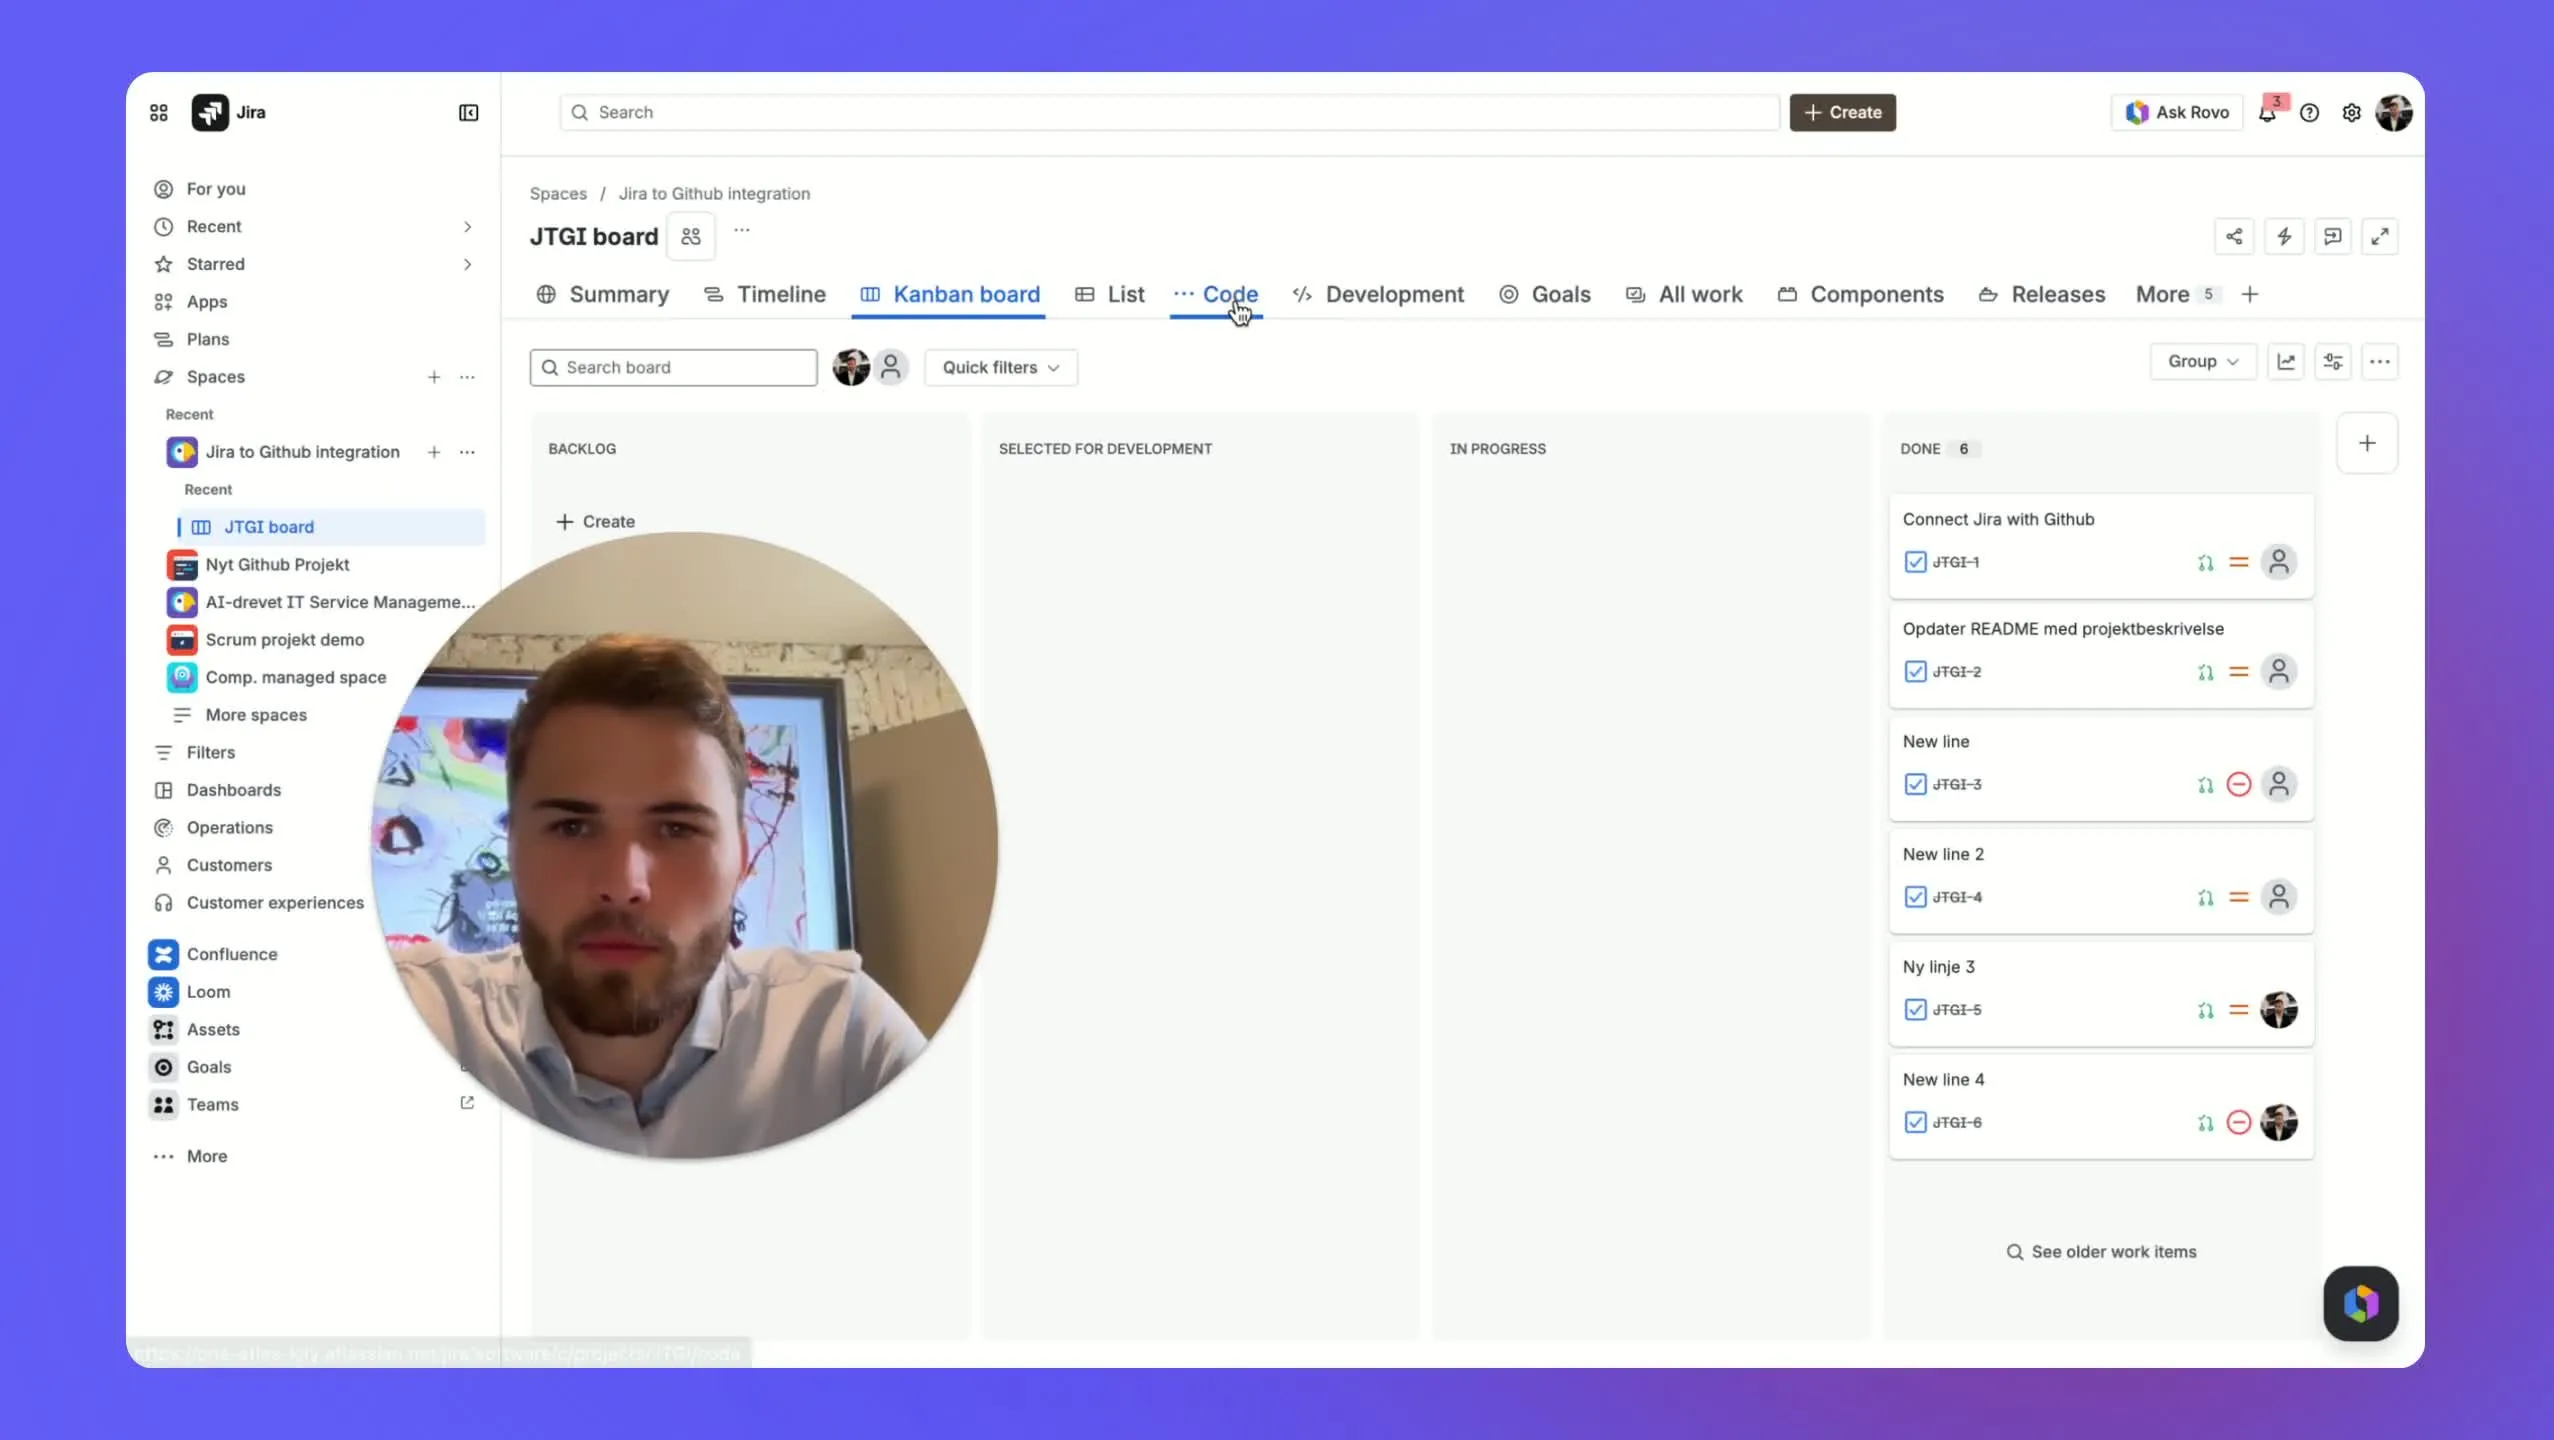The width and height of the screenshot is (2554, 1440).
Task: Click the plus icon next to Jira to Github integration
Action: click(434, 452)
